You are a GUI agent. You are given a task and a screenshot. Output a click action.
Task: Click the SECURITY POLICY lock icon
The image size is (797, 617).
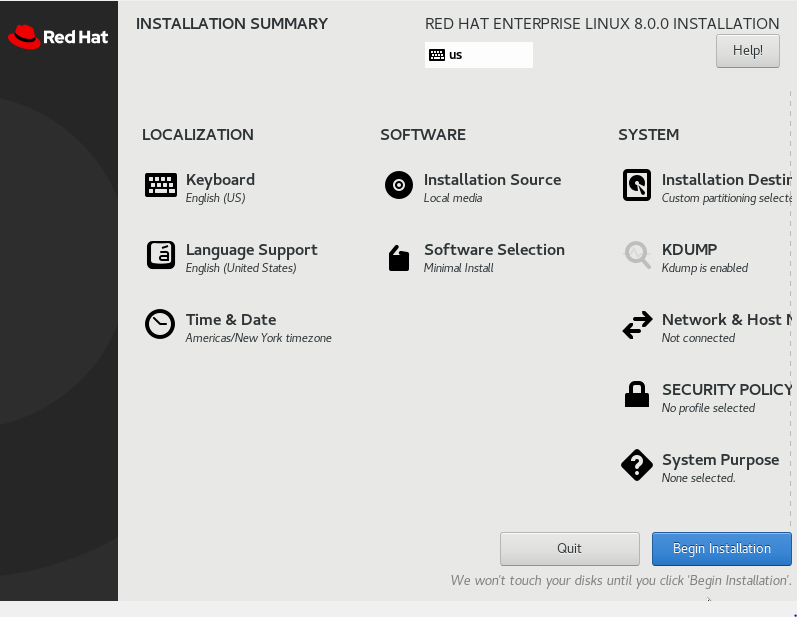[637, 394]
